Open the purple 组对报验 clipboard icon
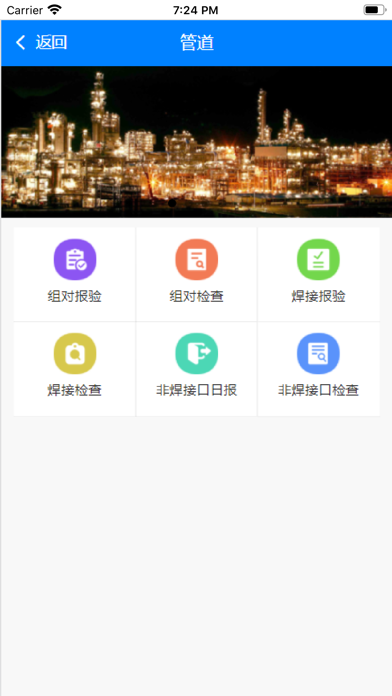This screenshot has width=392, height=696. pyautogui.click(x=75, y=260)
